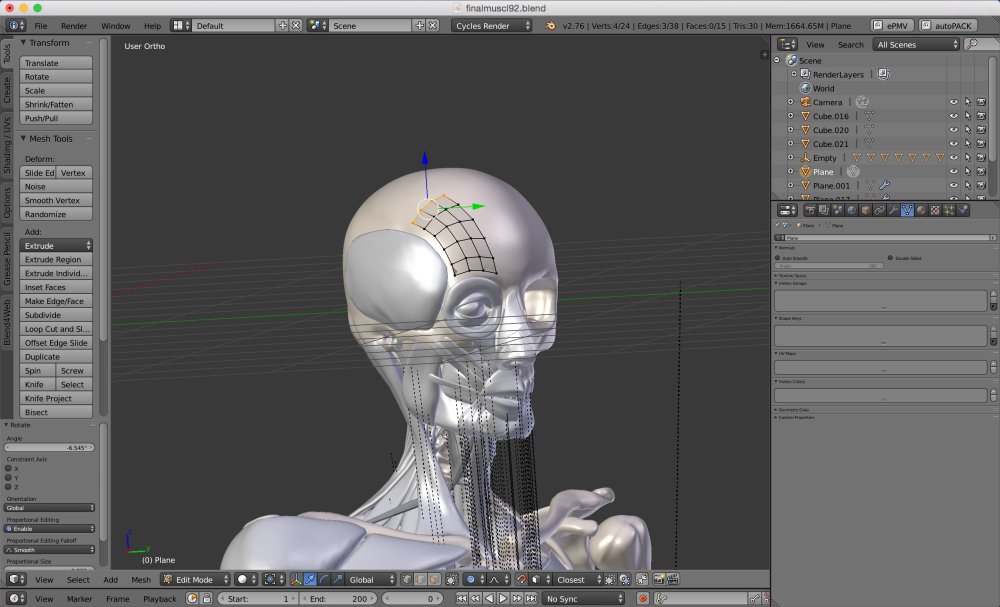Image resolution: width=1000 pixels, height=607 pixels.
Task: Click the OpenGL render animation clapper icon
Action: 672,580
